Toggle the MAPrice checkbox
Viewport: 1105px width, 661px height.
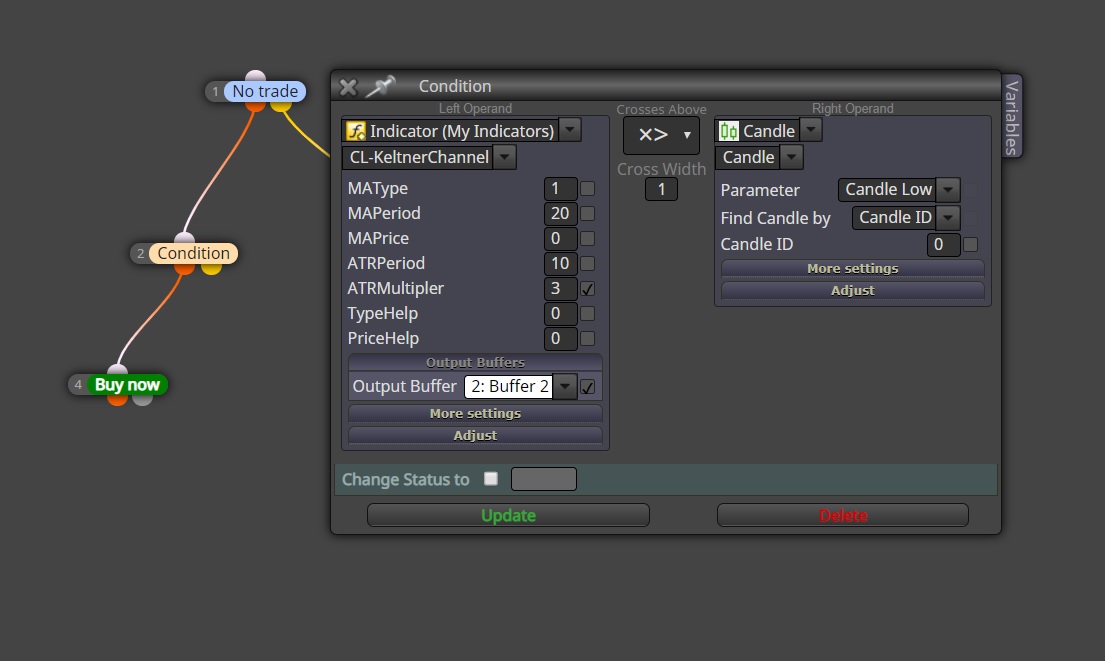click(587, 239)
